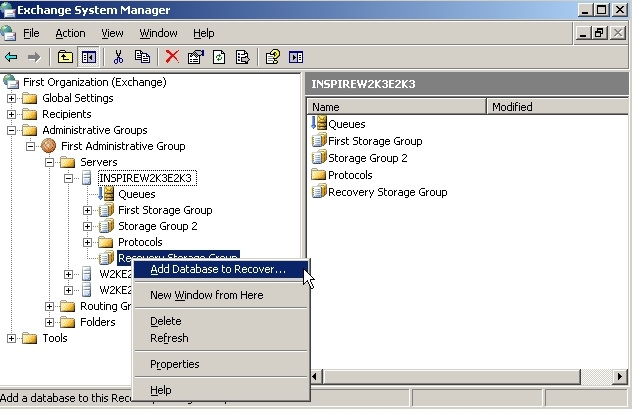Viewport: 632px width, 411px height.
Task: Collapse the Administrative Groups node
Action: pos(11,130)
